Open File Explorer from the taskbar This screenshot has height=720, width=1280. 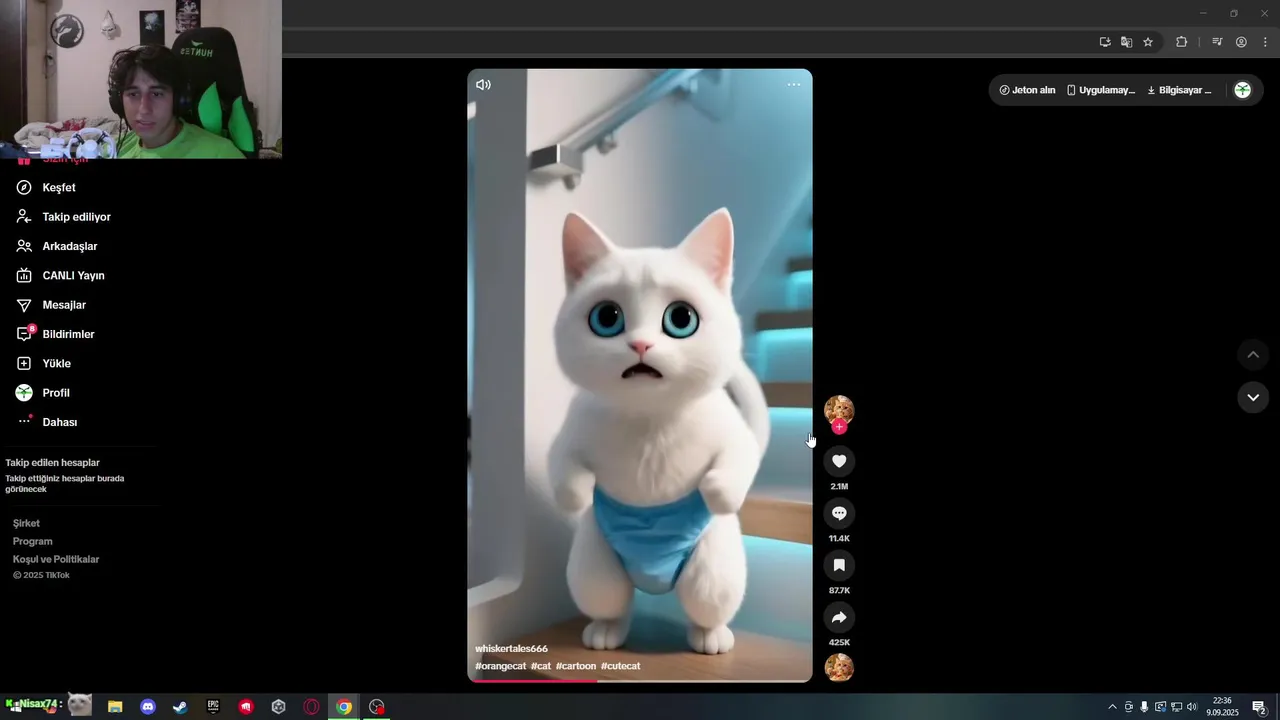115,707
